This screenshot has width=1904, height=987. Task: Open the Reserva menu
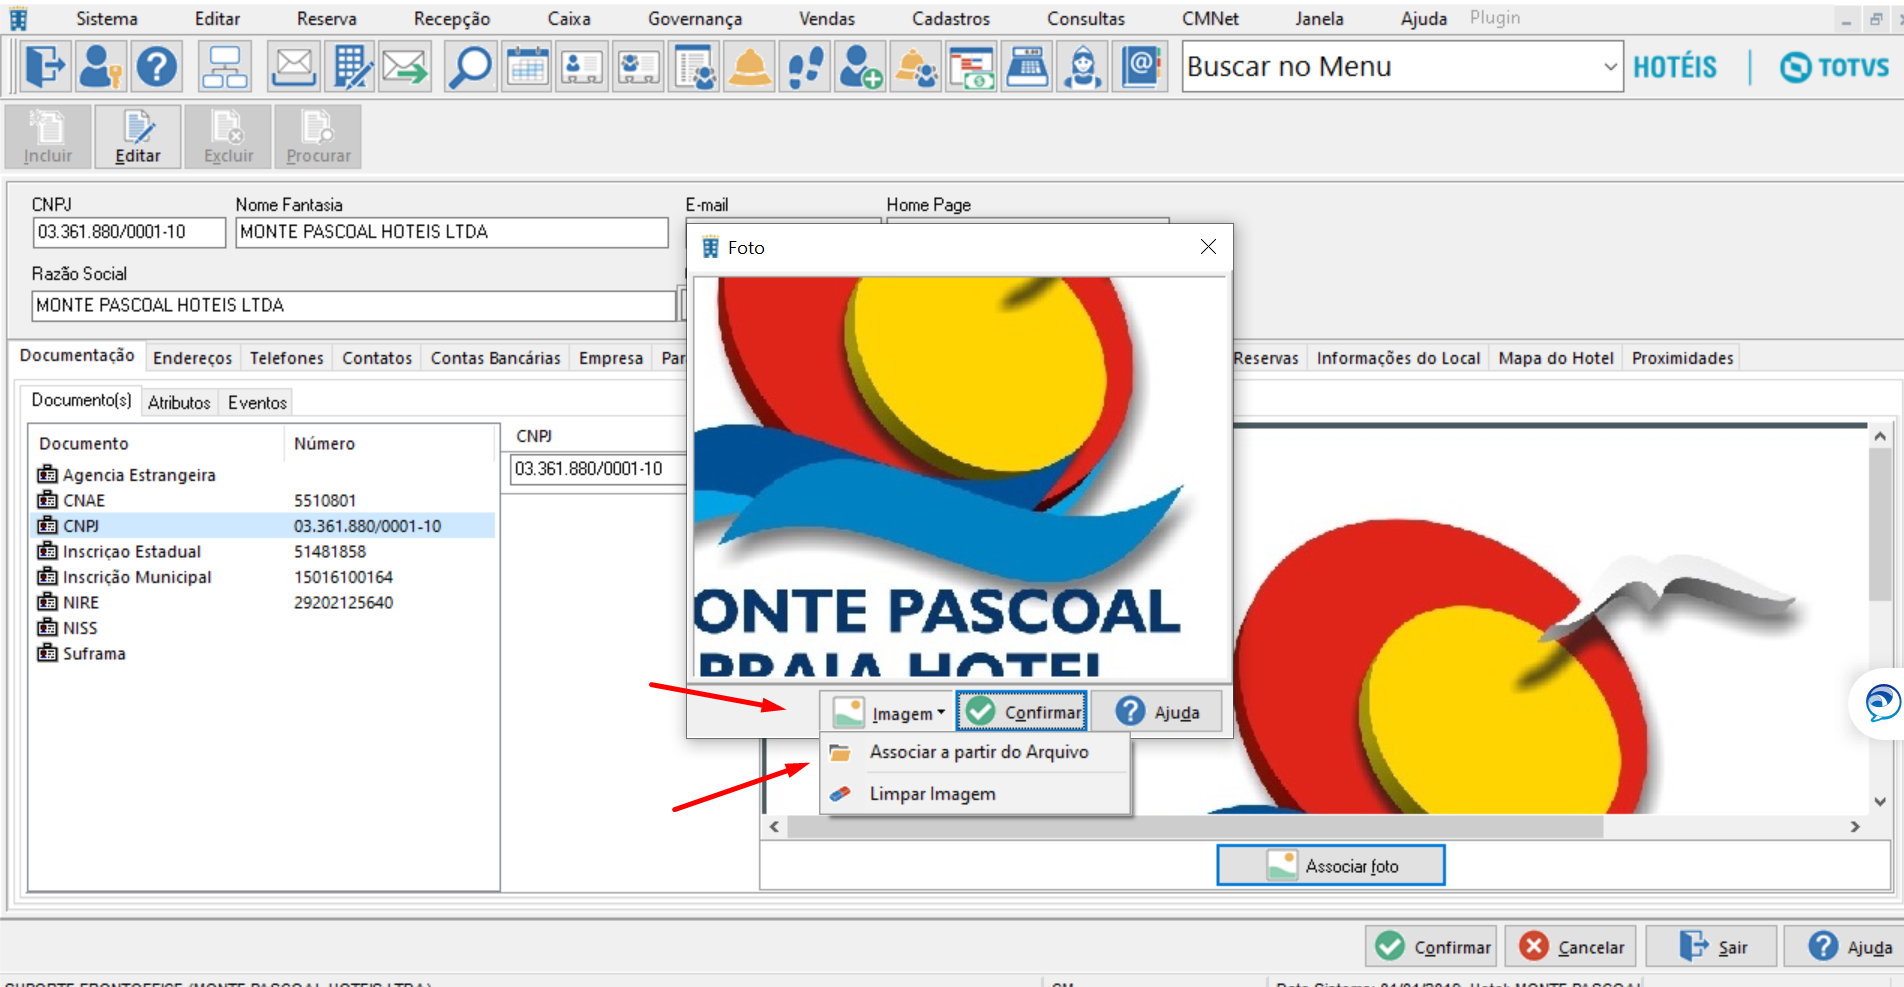[x=327, y=18]
